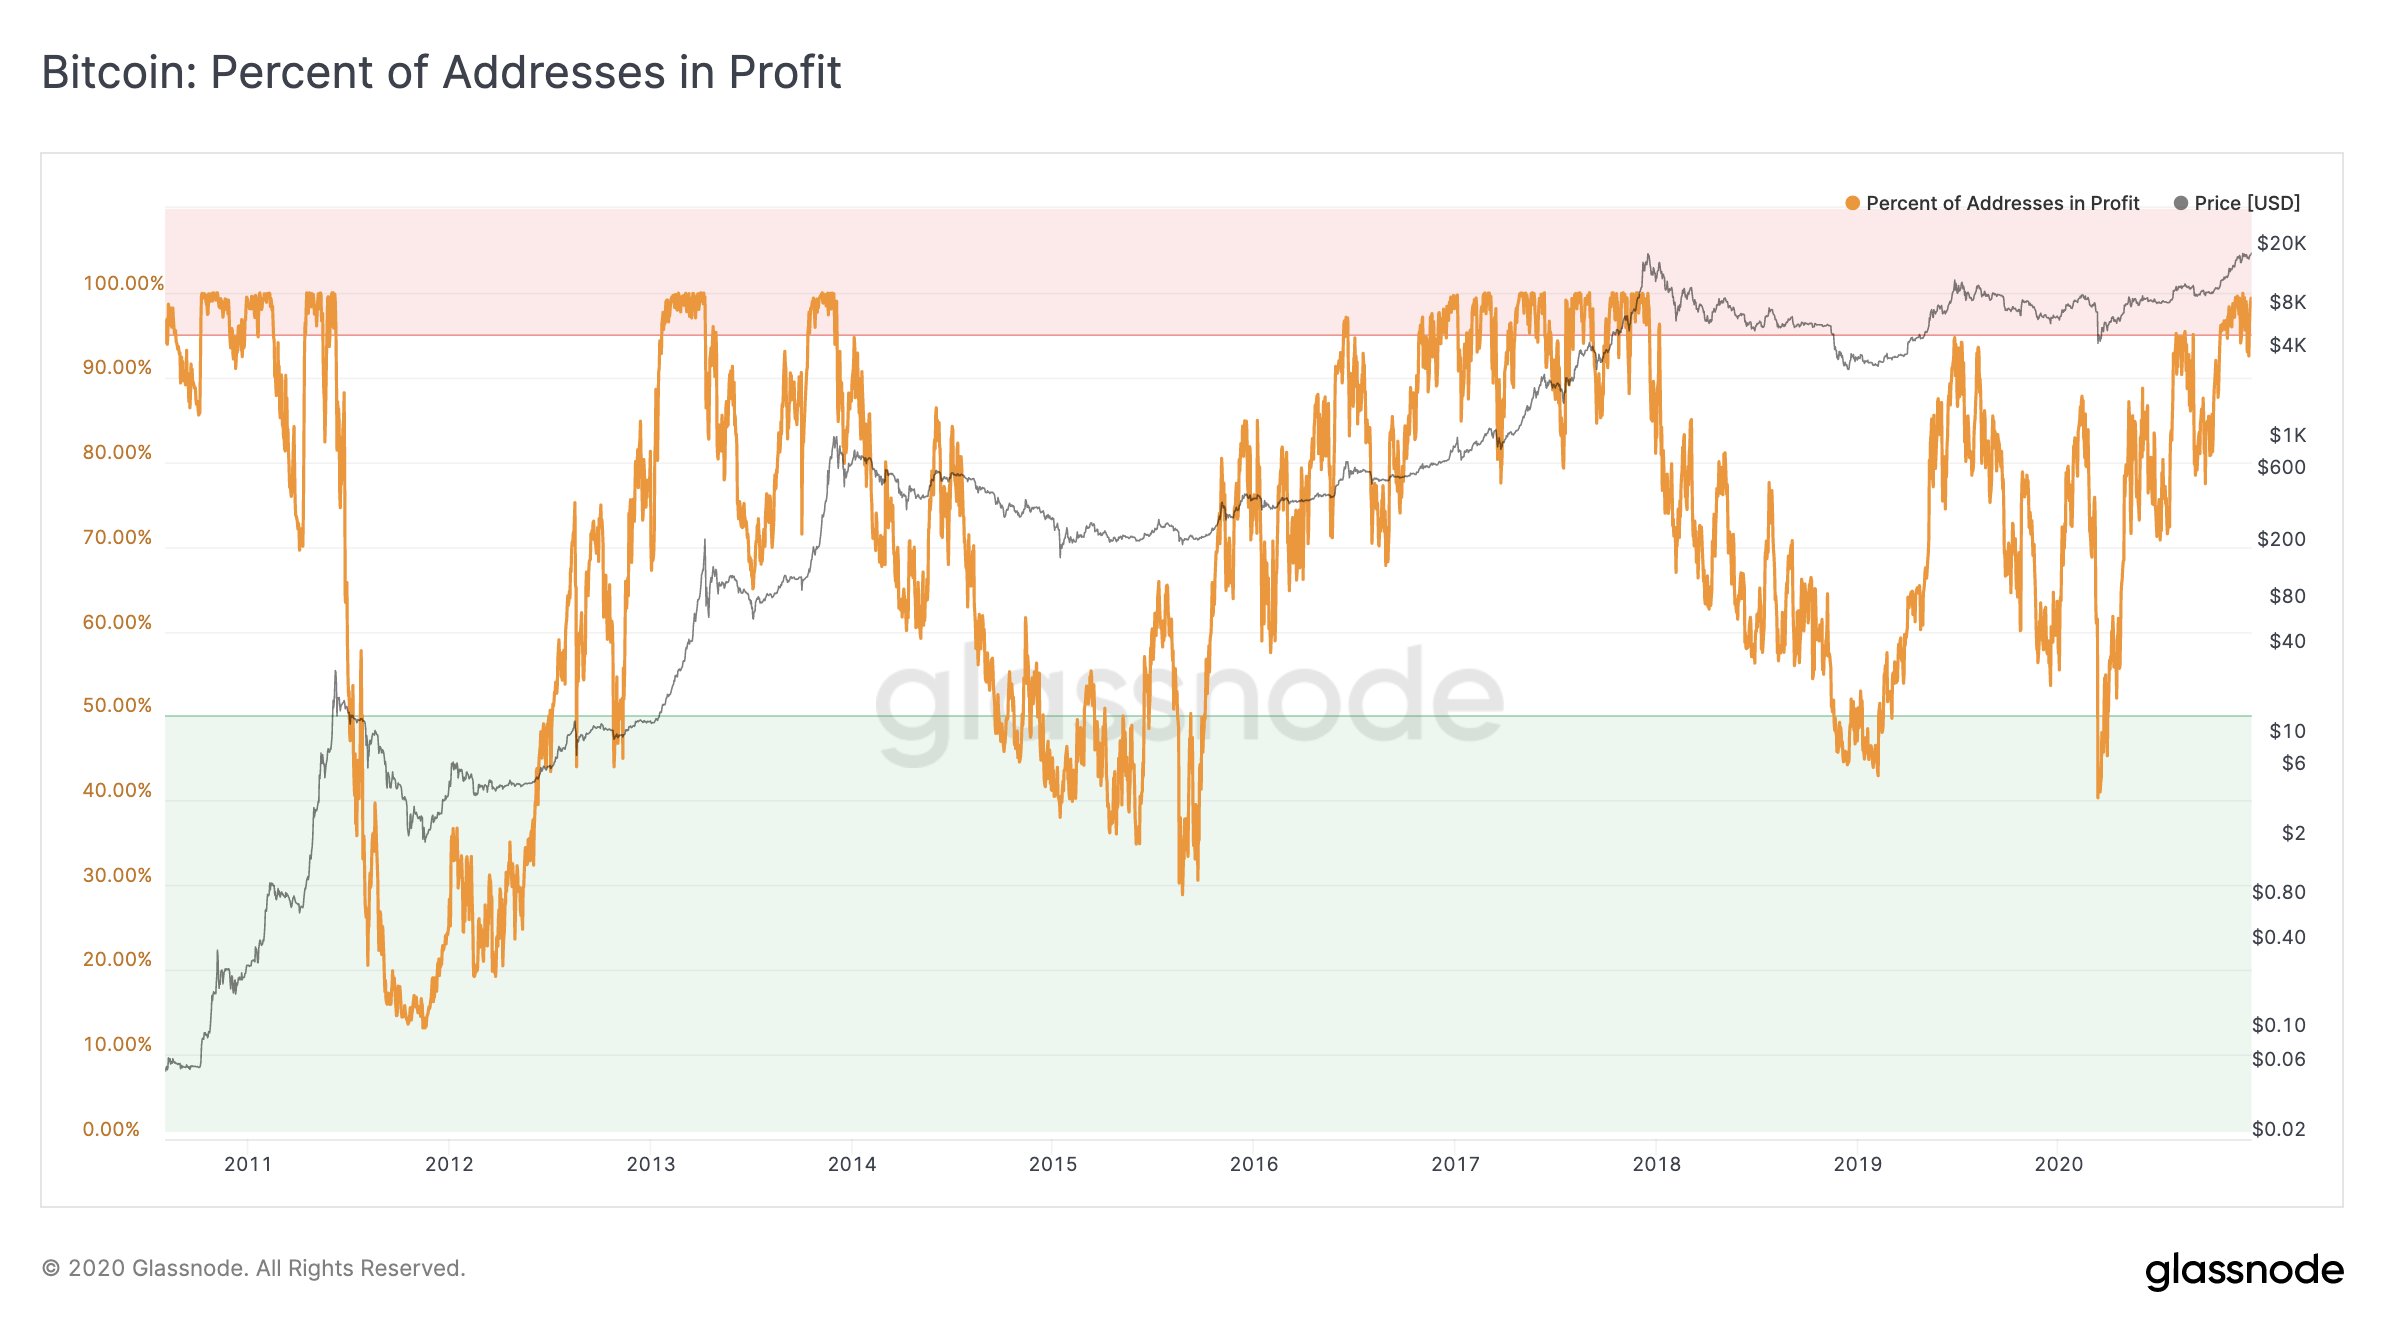Click the chart title Bitcoin: Percent of Addresses in Profit
This screenshot has height=1334, width=2384.
point(441,72)
